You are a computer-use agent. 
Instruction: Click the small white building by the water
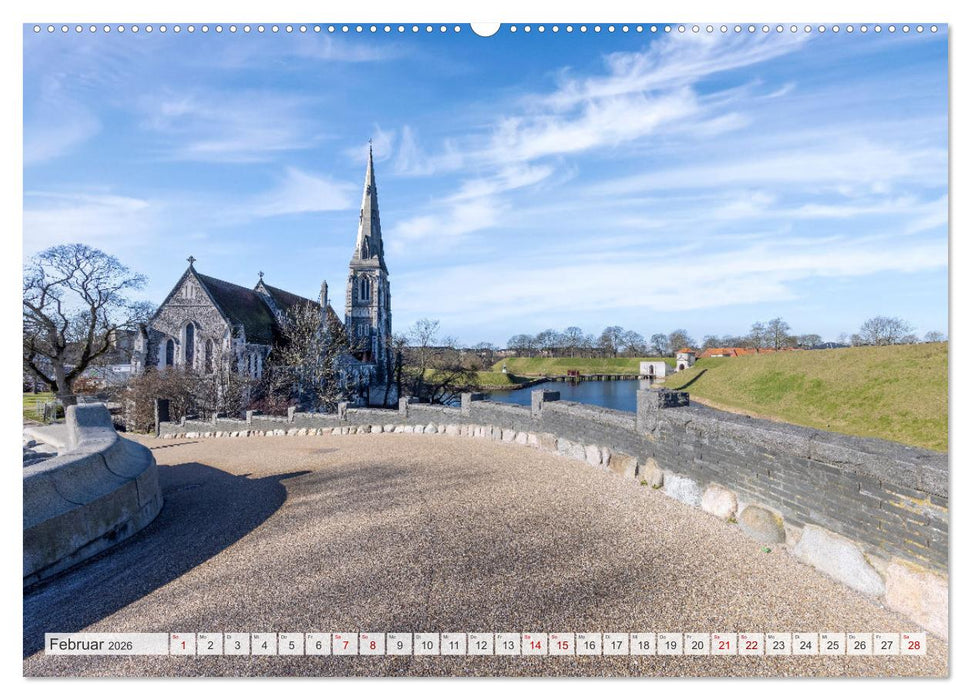pos(652,368)
